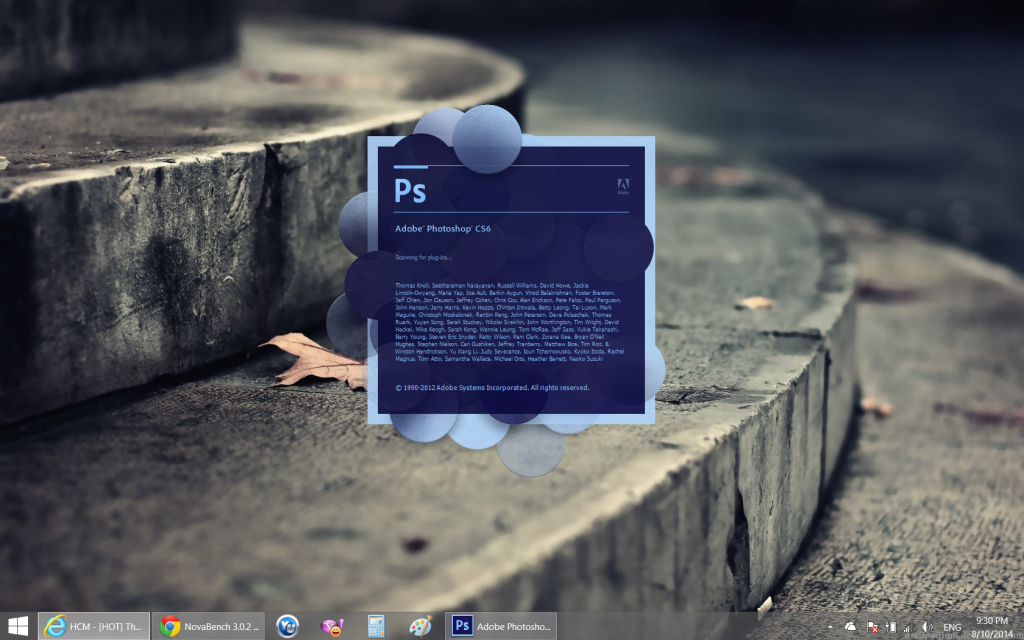Switch input language via ENG indicator
This screenshot has height=640, width=1024.
click(951, 627)
